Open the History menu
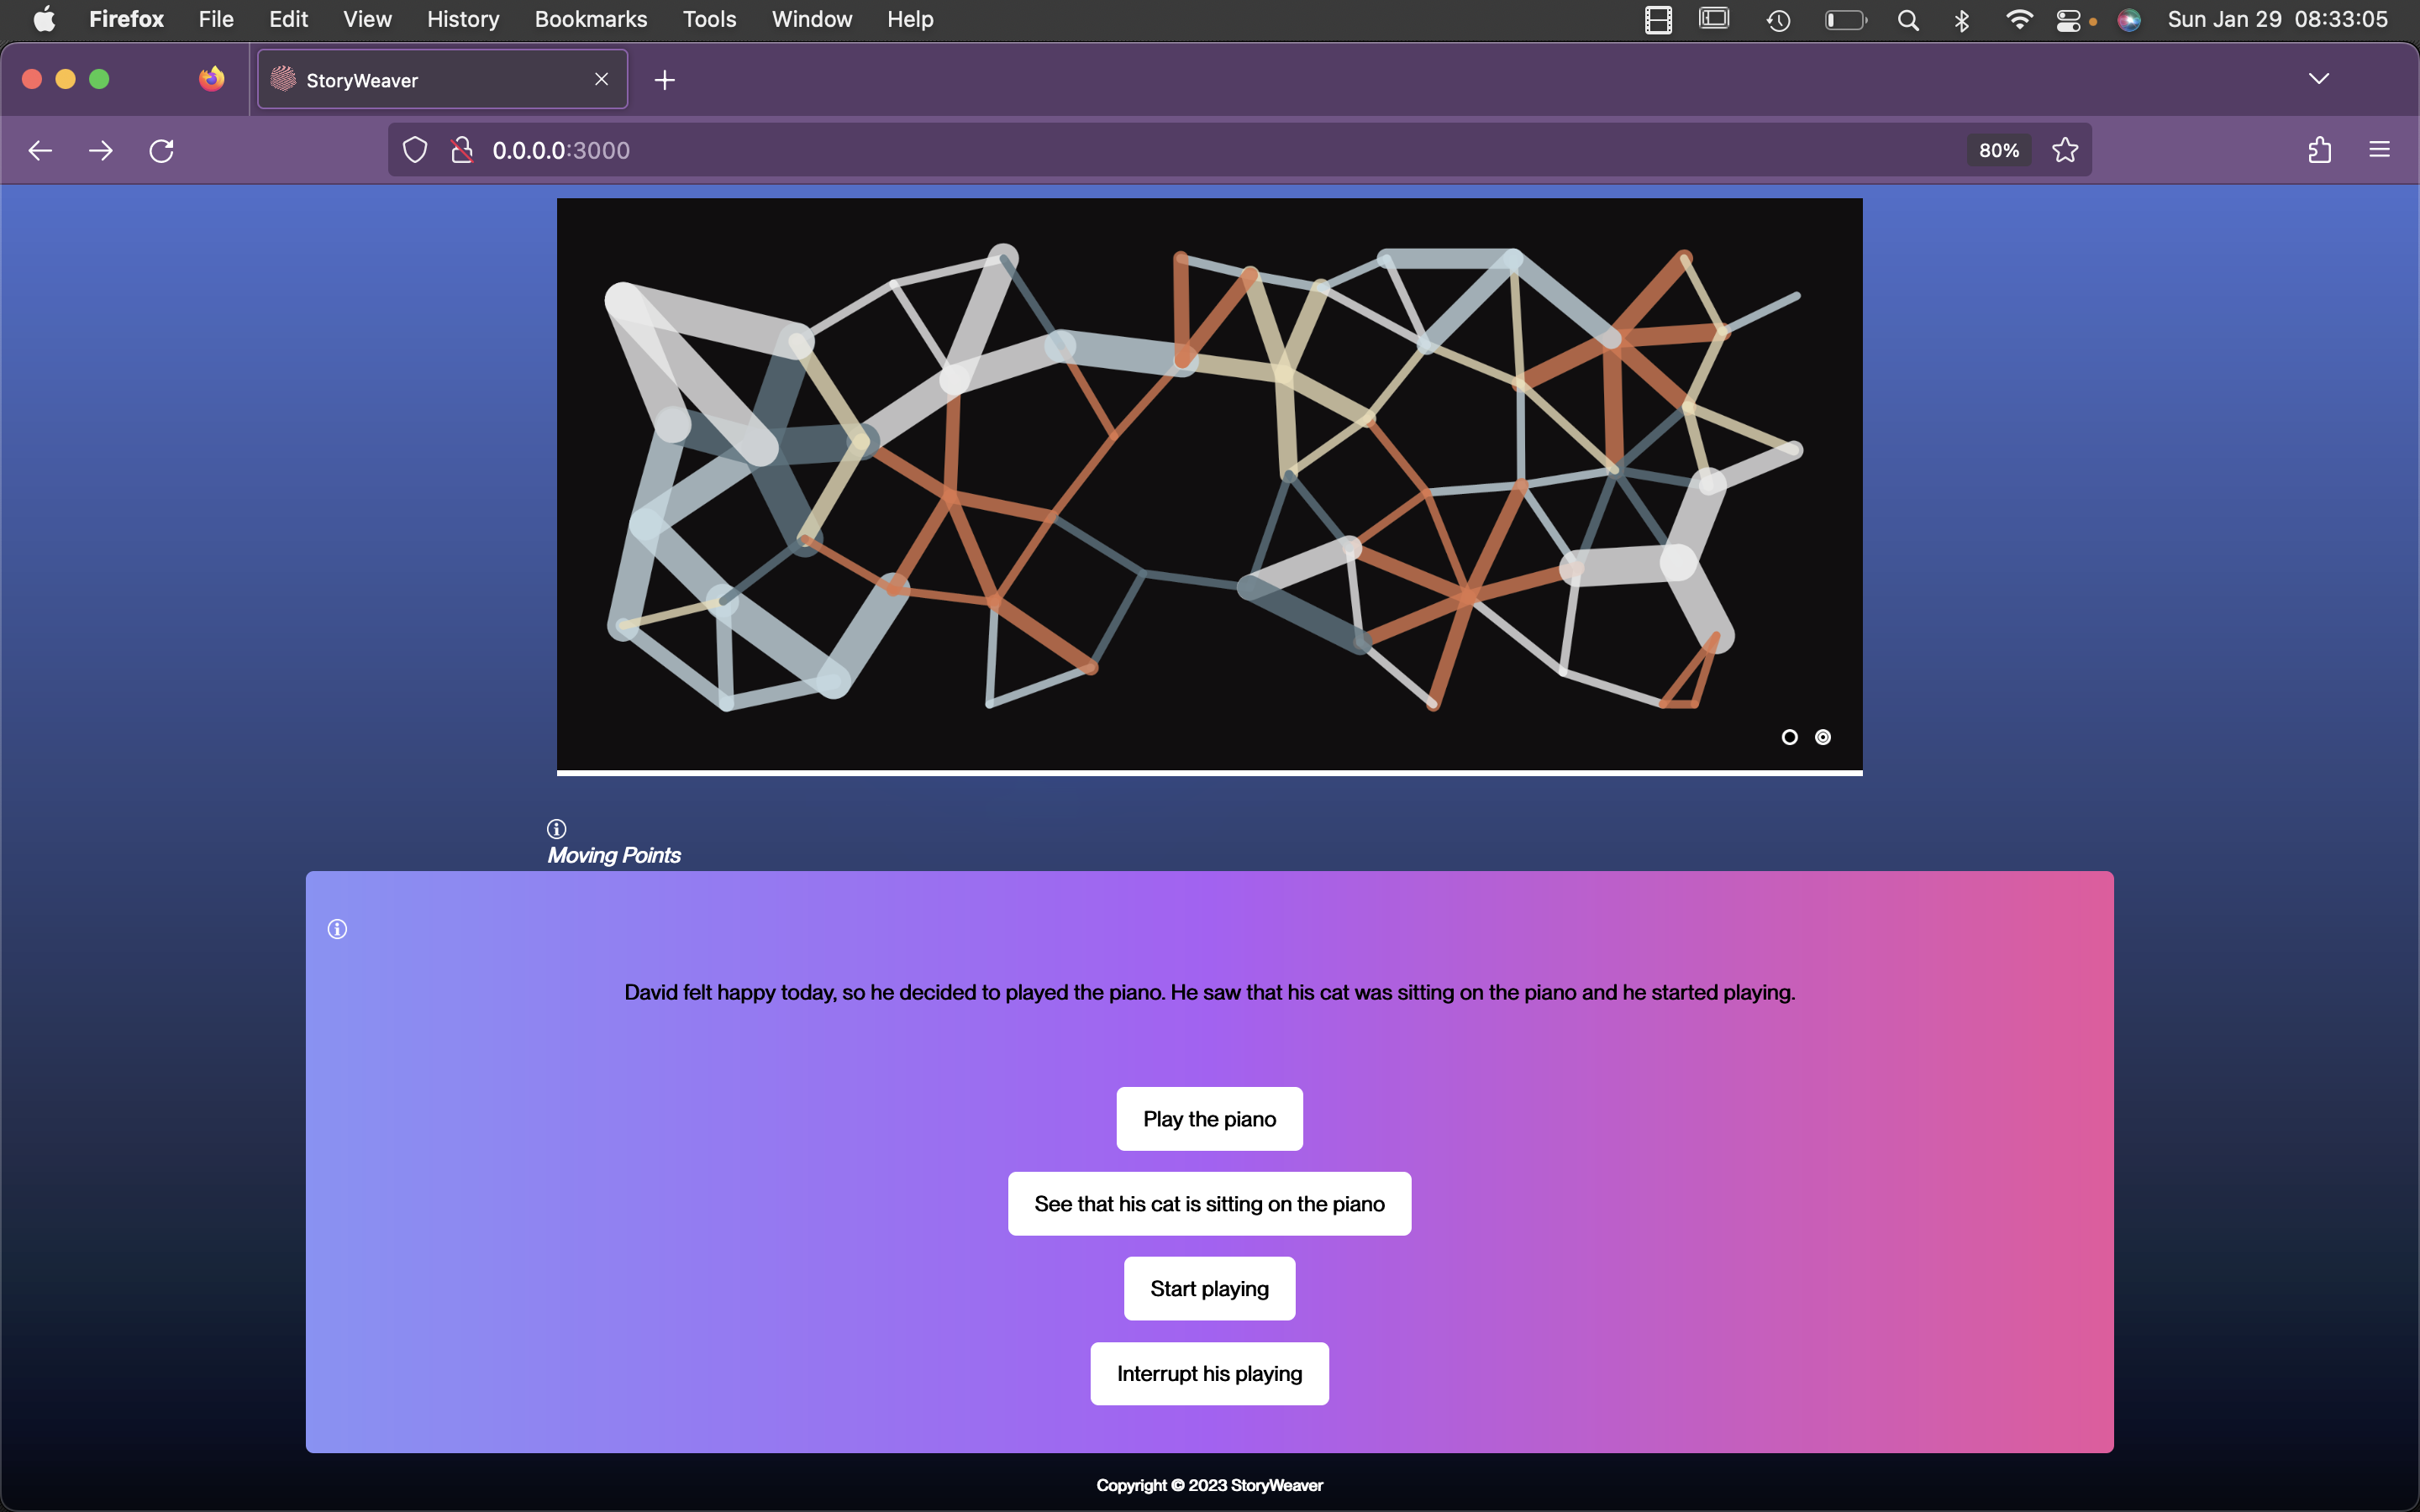Viewport: 2420px width, 1512px height. click(x=462, y=20)
